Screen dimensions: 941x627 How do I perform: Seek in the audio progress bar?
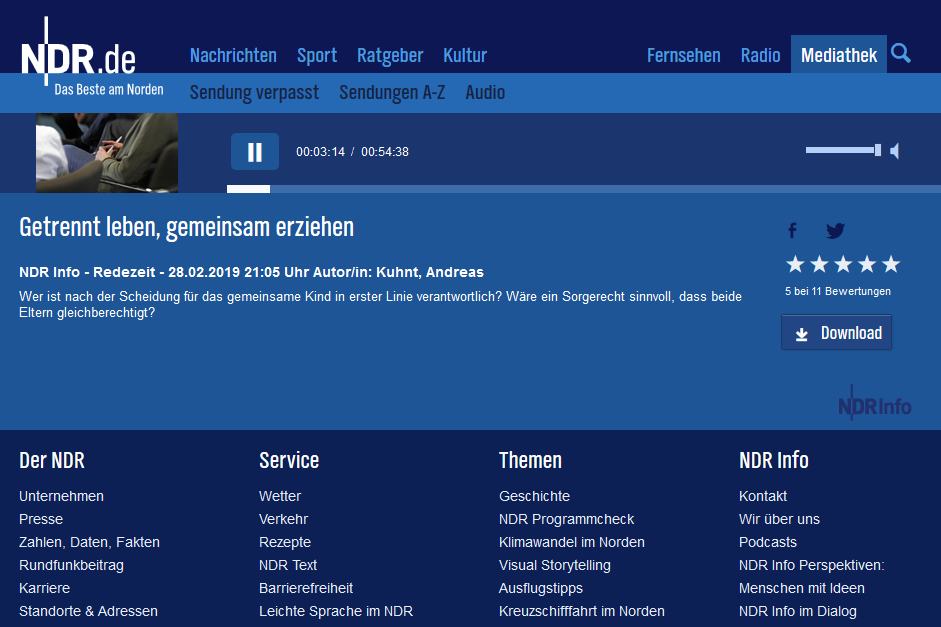click(583, 189)
